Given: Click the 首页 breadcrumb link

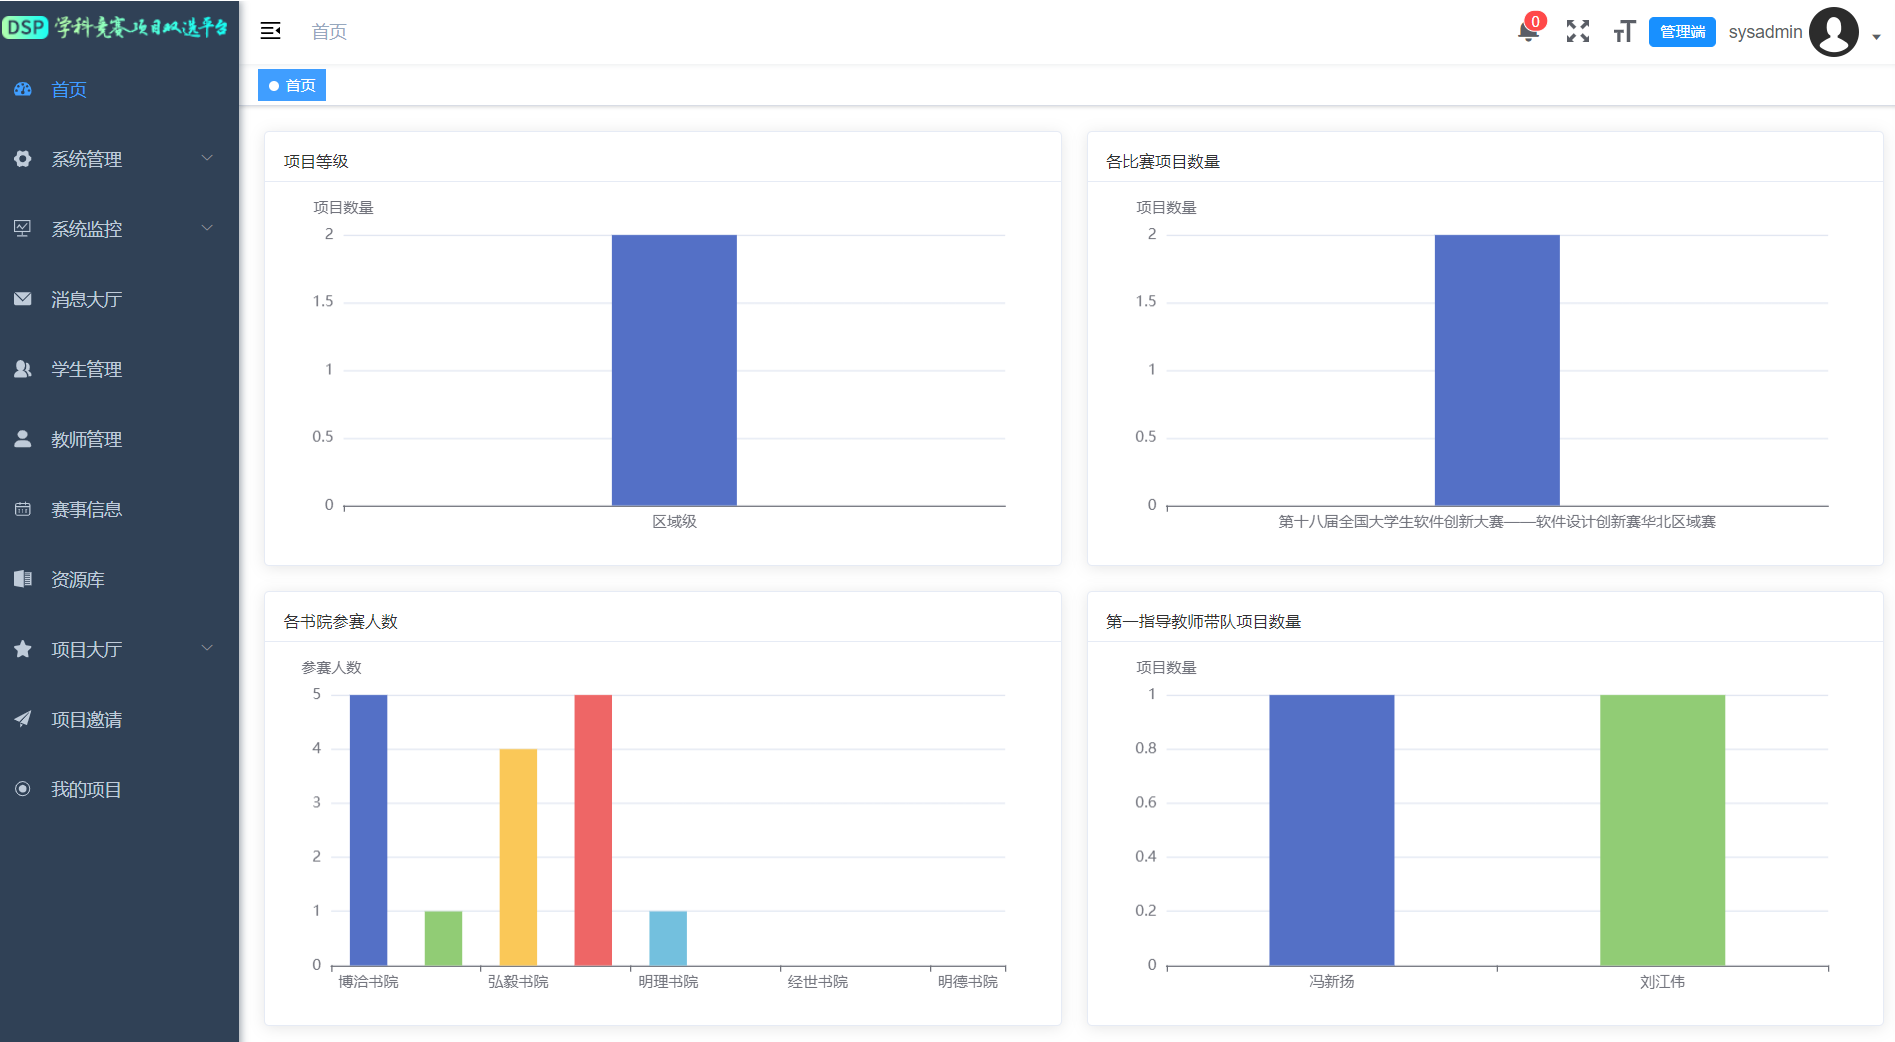Looking at the screenshot, I should click(x=329, y=32).
